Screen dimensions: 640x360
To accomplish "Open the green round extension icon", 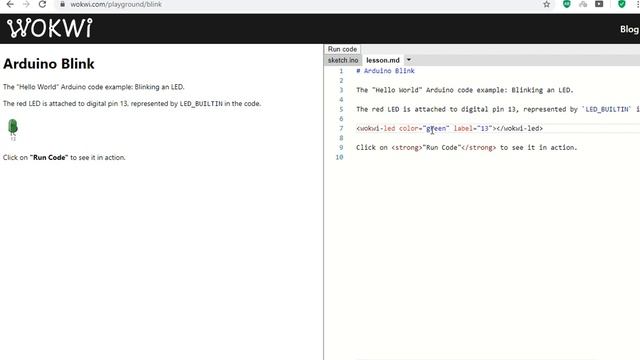I will pos(567,4).
